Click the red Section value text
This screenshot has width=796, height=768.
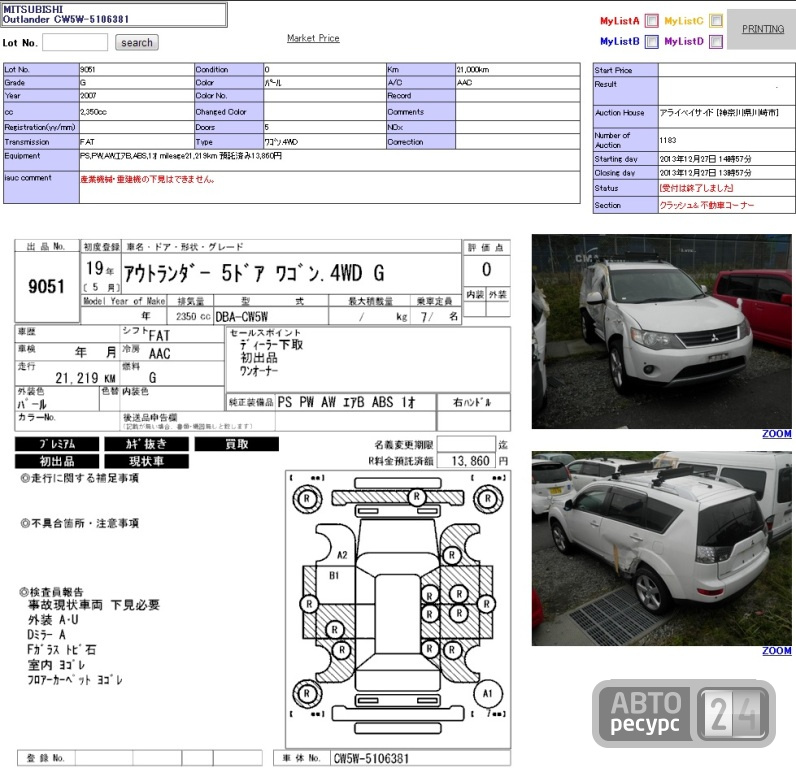point(707,206)
